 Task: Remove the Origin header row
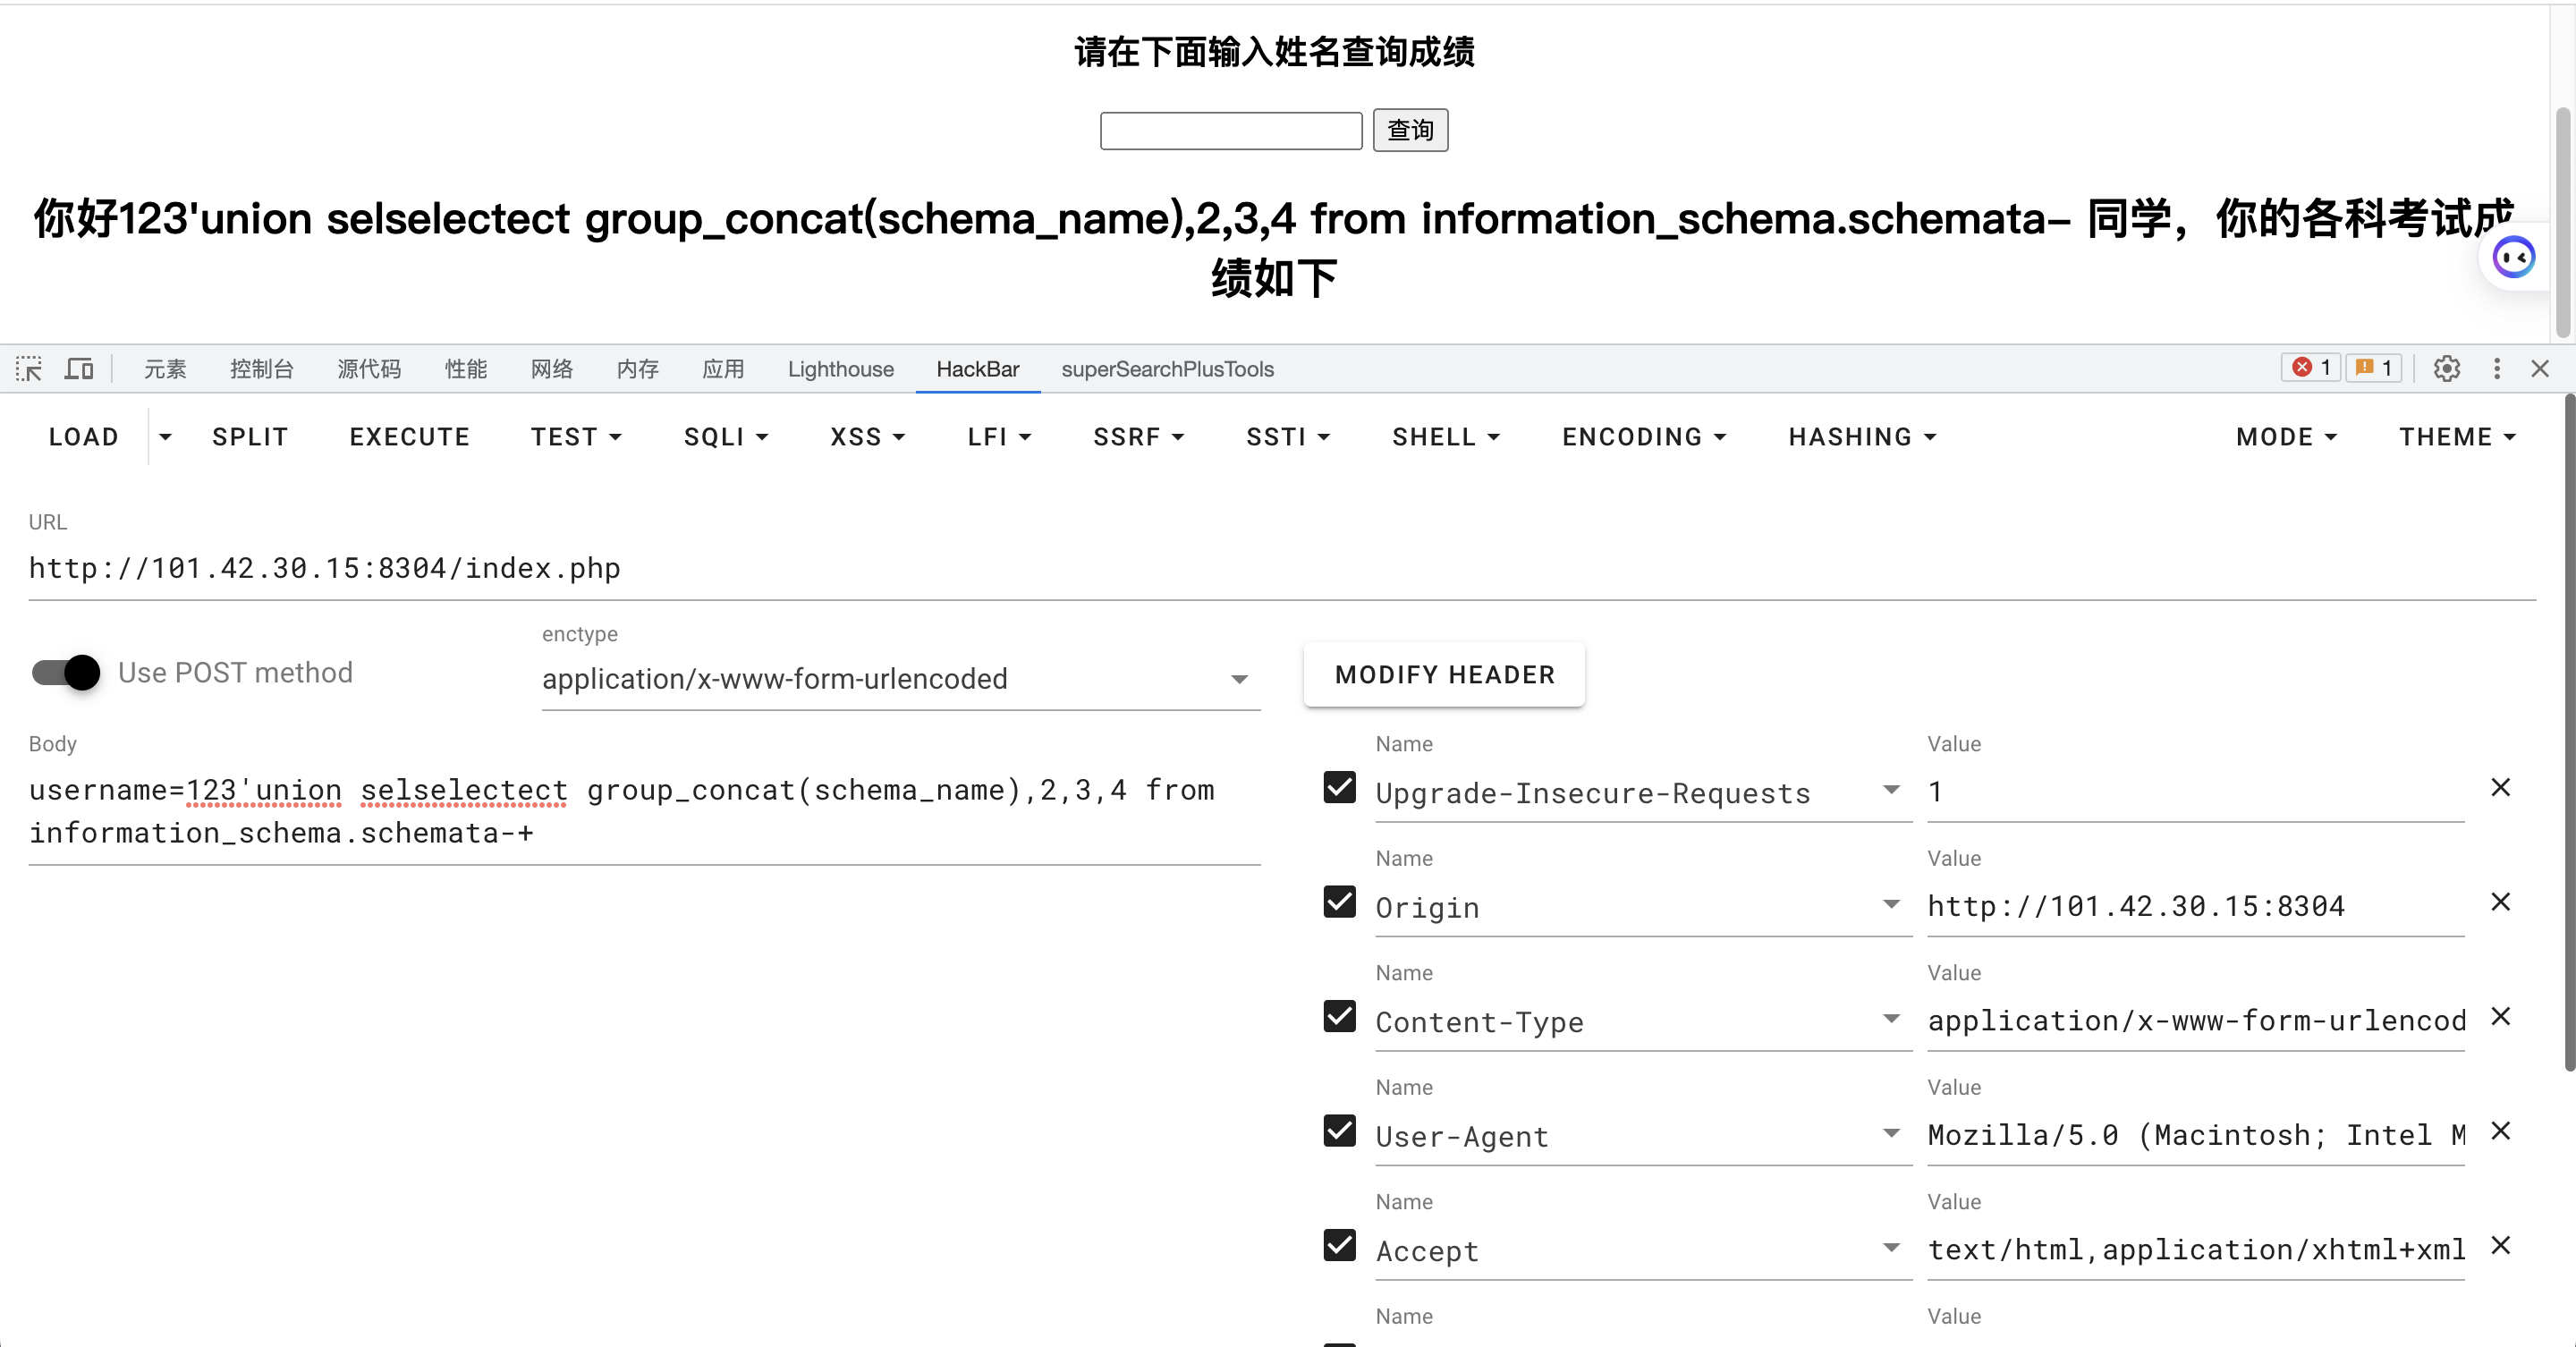(x=2500, y=902)
